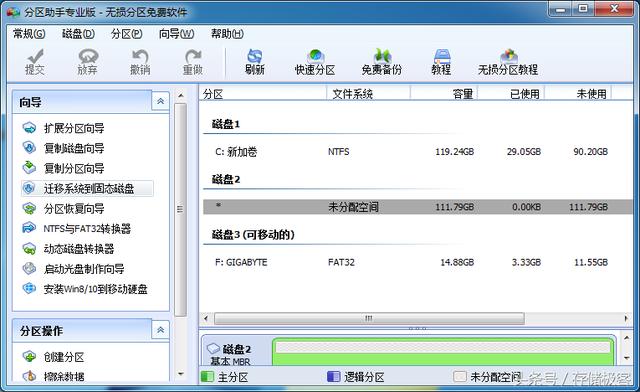This screenshot has width=640, height=392.
Task: Click the unallocated space bar in disk map
Action: (443, 347)
